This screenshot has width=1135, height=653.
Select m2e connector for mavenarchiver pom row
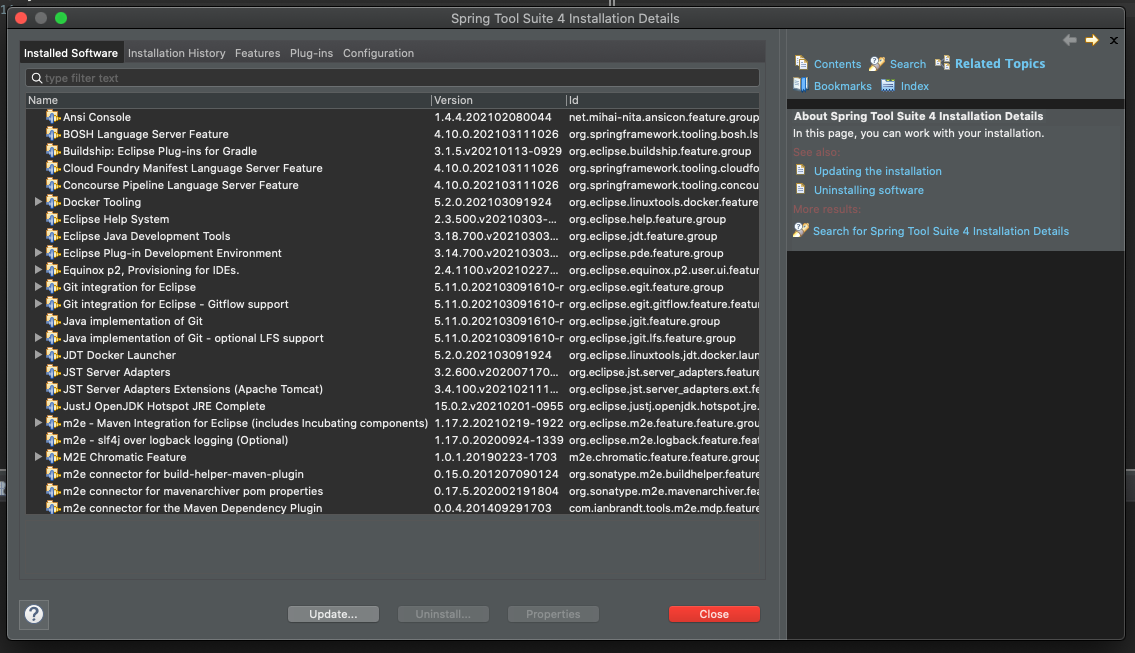click(x=392, y=491)
